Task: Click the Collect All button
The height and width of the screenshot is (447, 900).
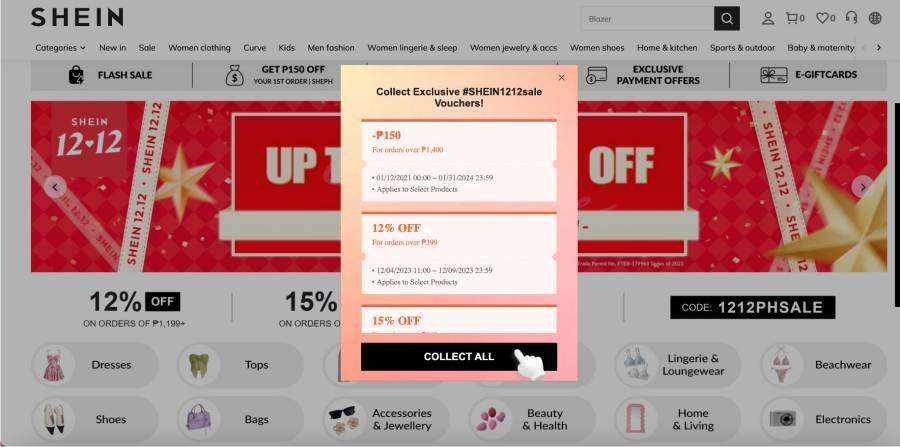Action: coord(459,356)
